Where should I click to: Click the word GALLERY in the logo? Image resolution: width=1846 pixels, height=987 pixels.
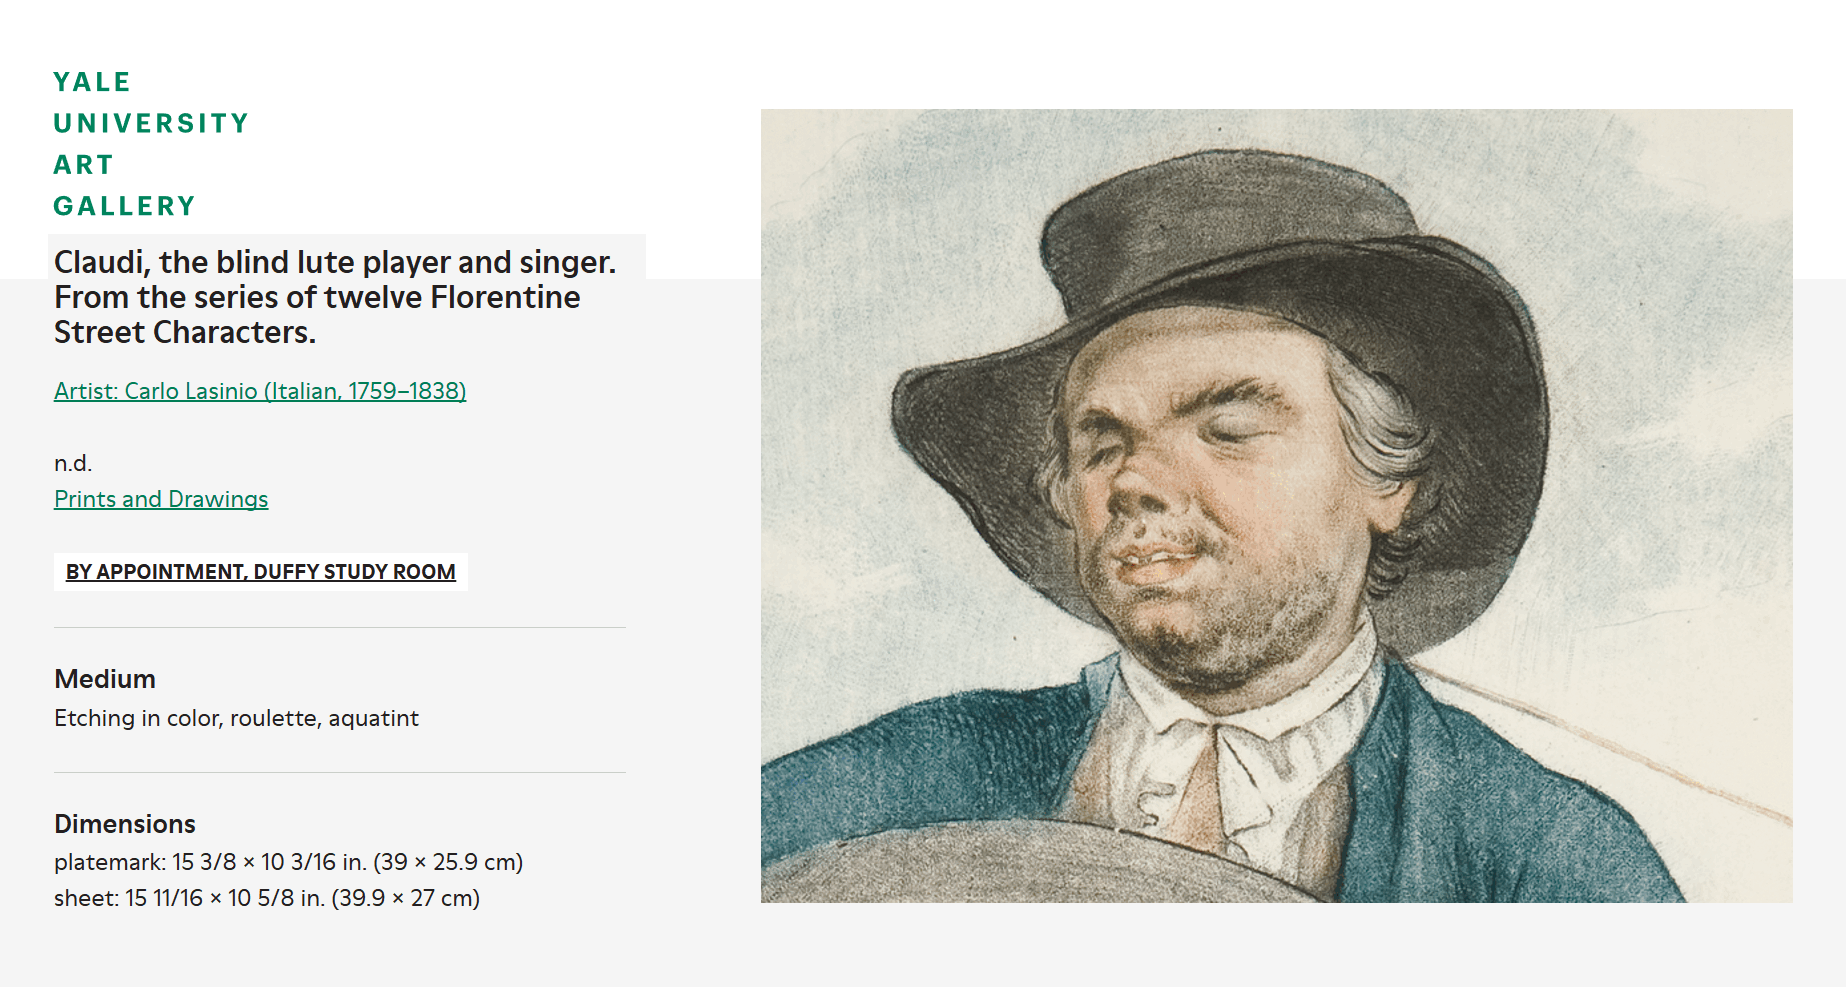click(x=124, y=206)
